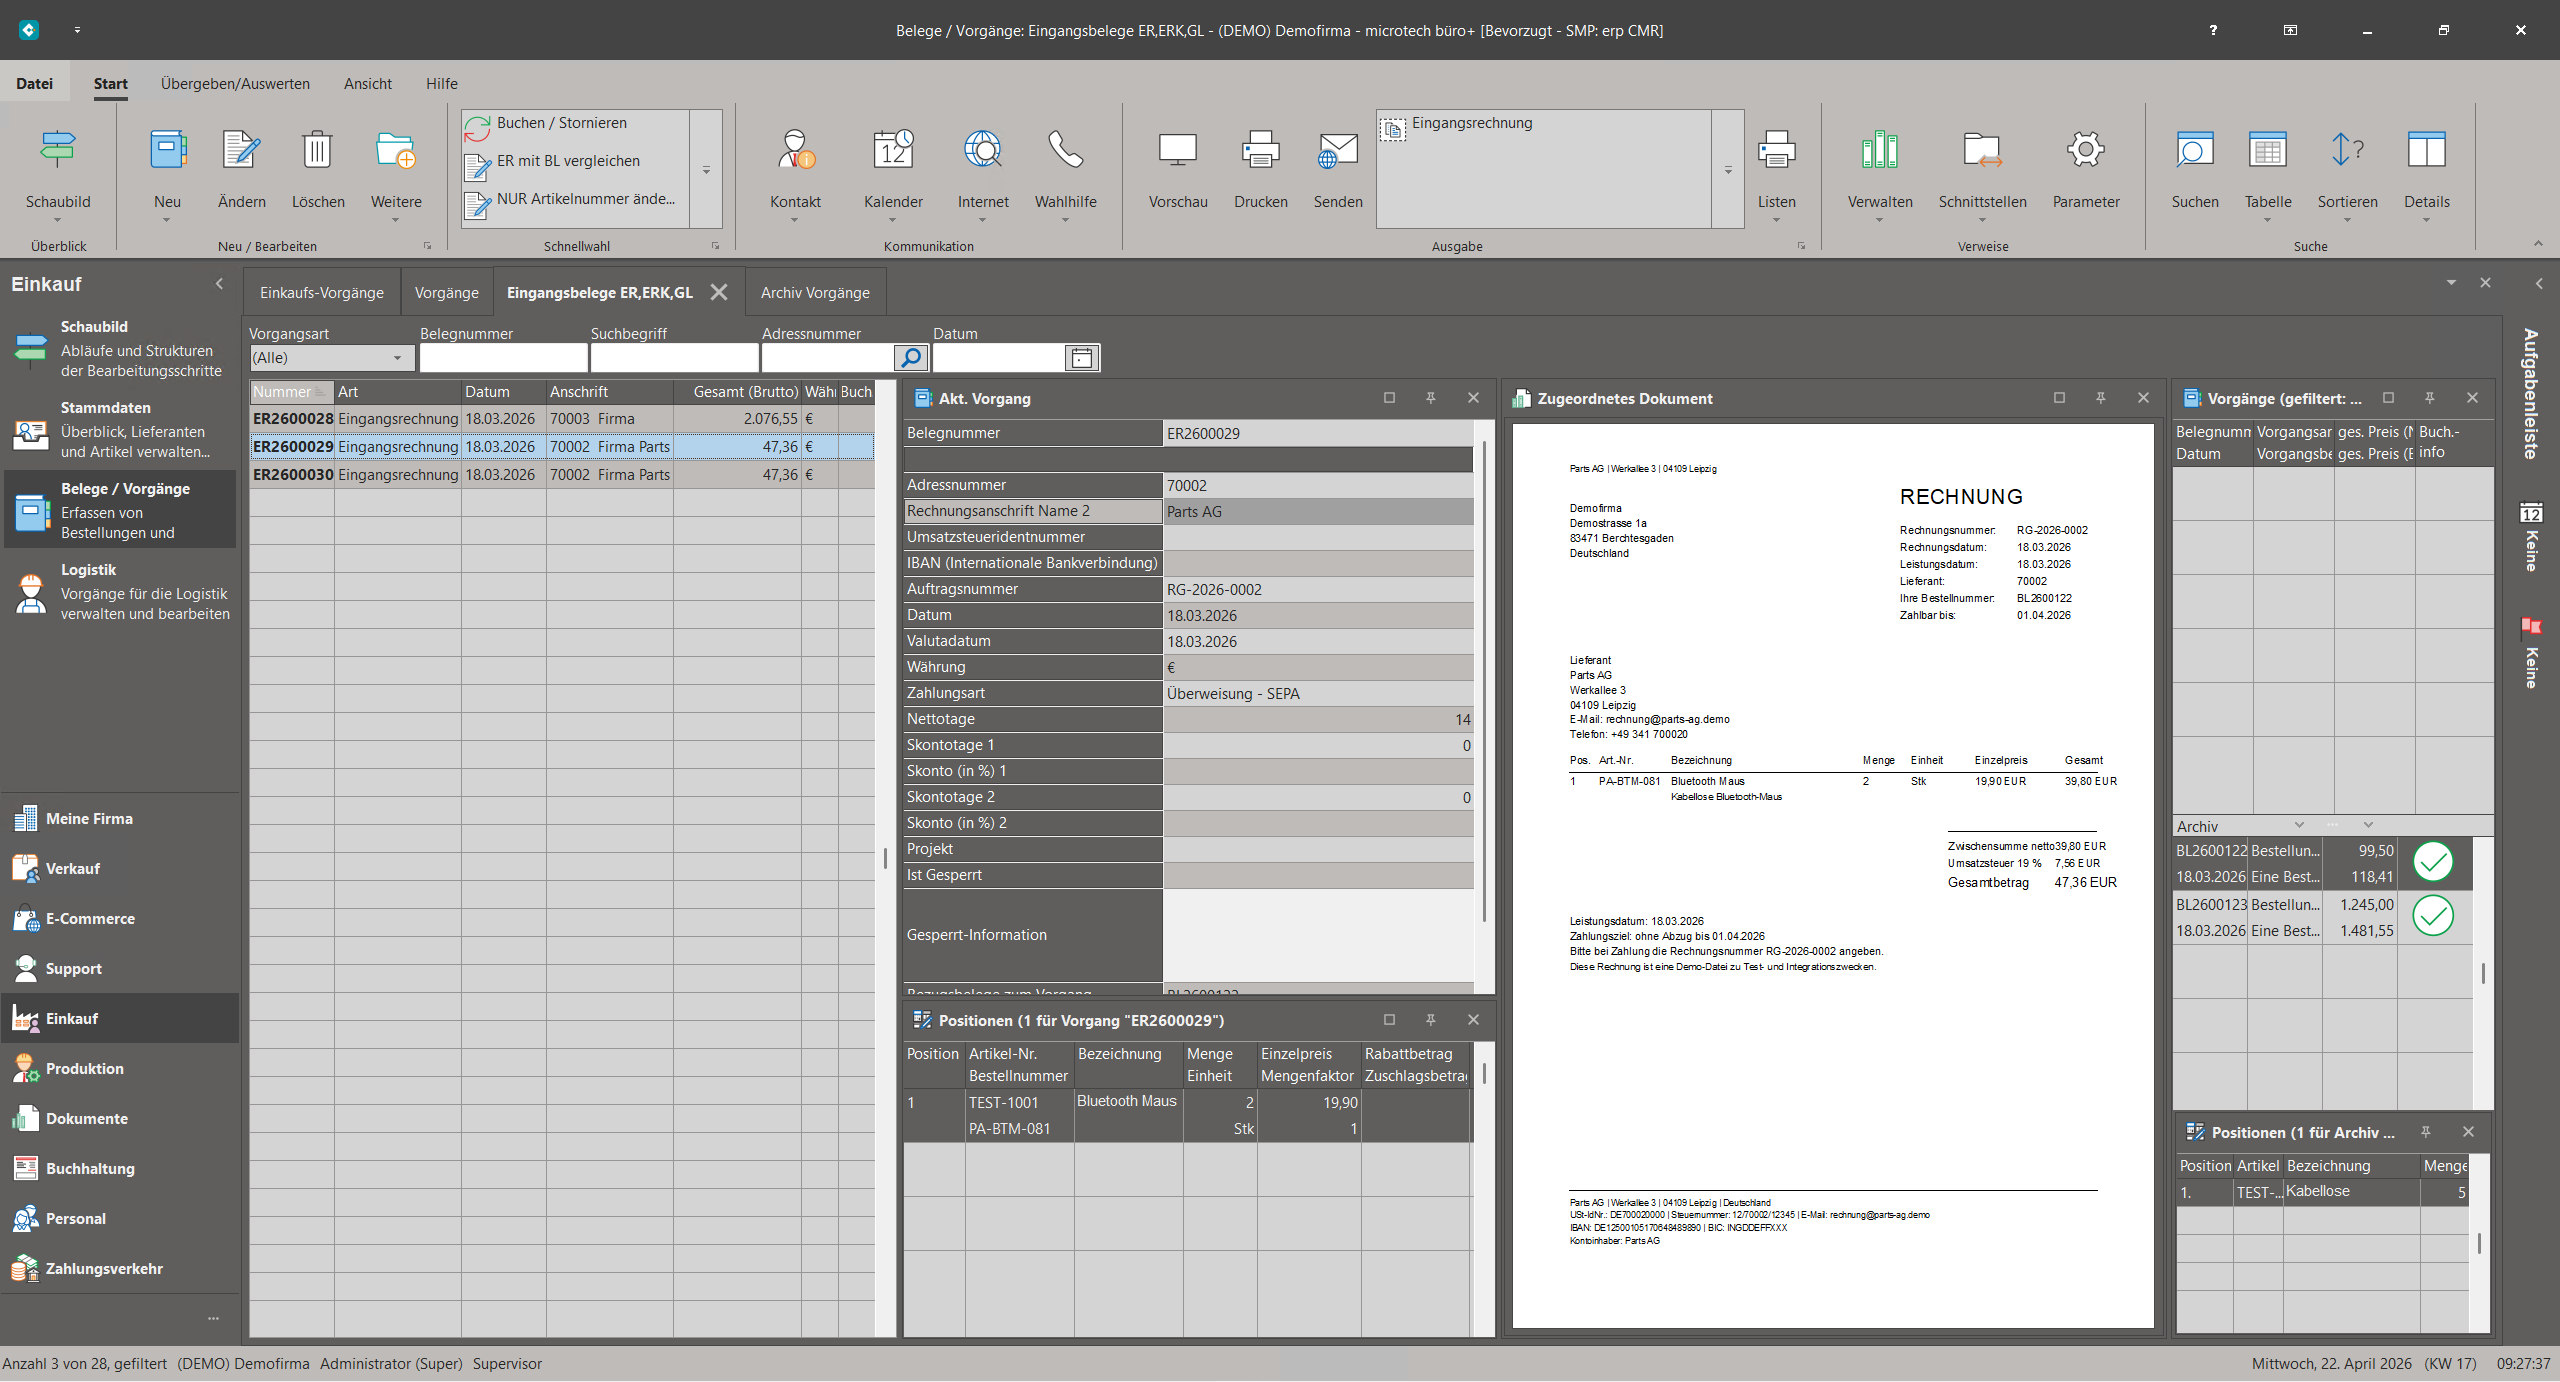Open the Kalender tool in ribbon
This screenshot has height=1382, width=2560.
(892, 150)
